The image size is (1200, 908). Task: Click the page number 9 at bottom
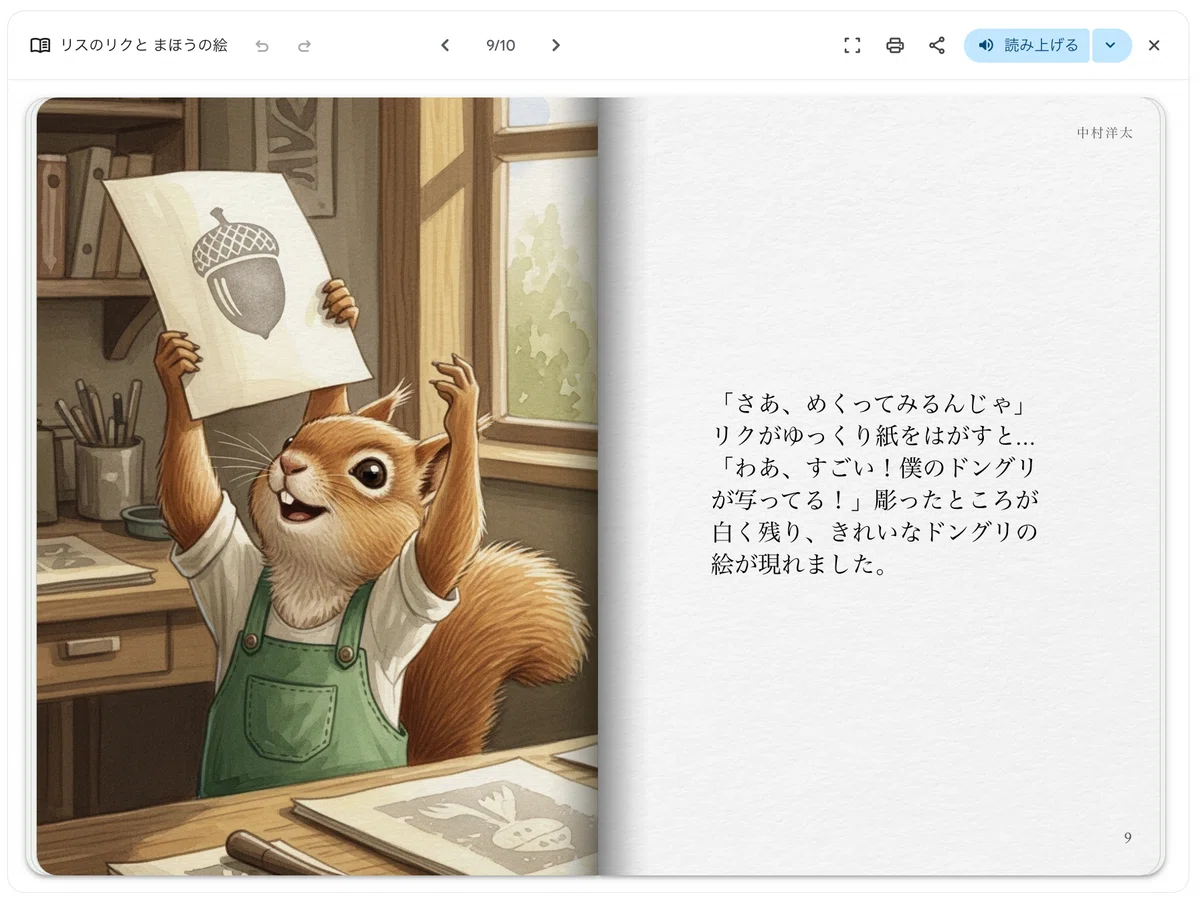click(x=1128, y=838)
